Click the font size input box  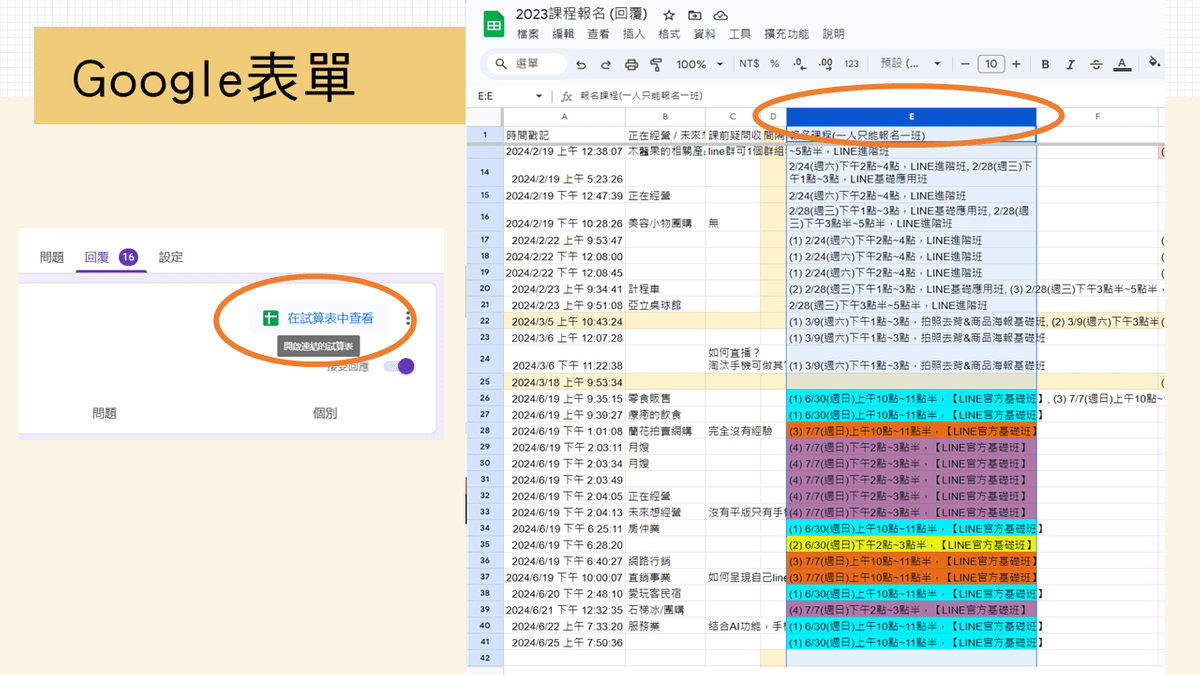pyautogui.click(x=990, y=64)
